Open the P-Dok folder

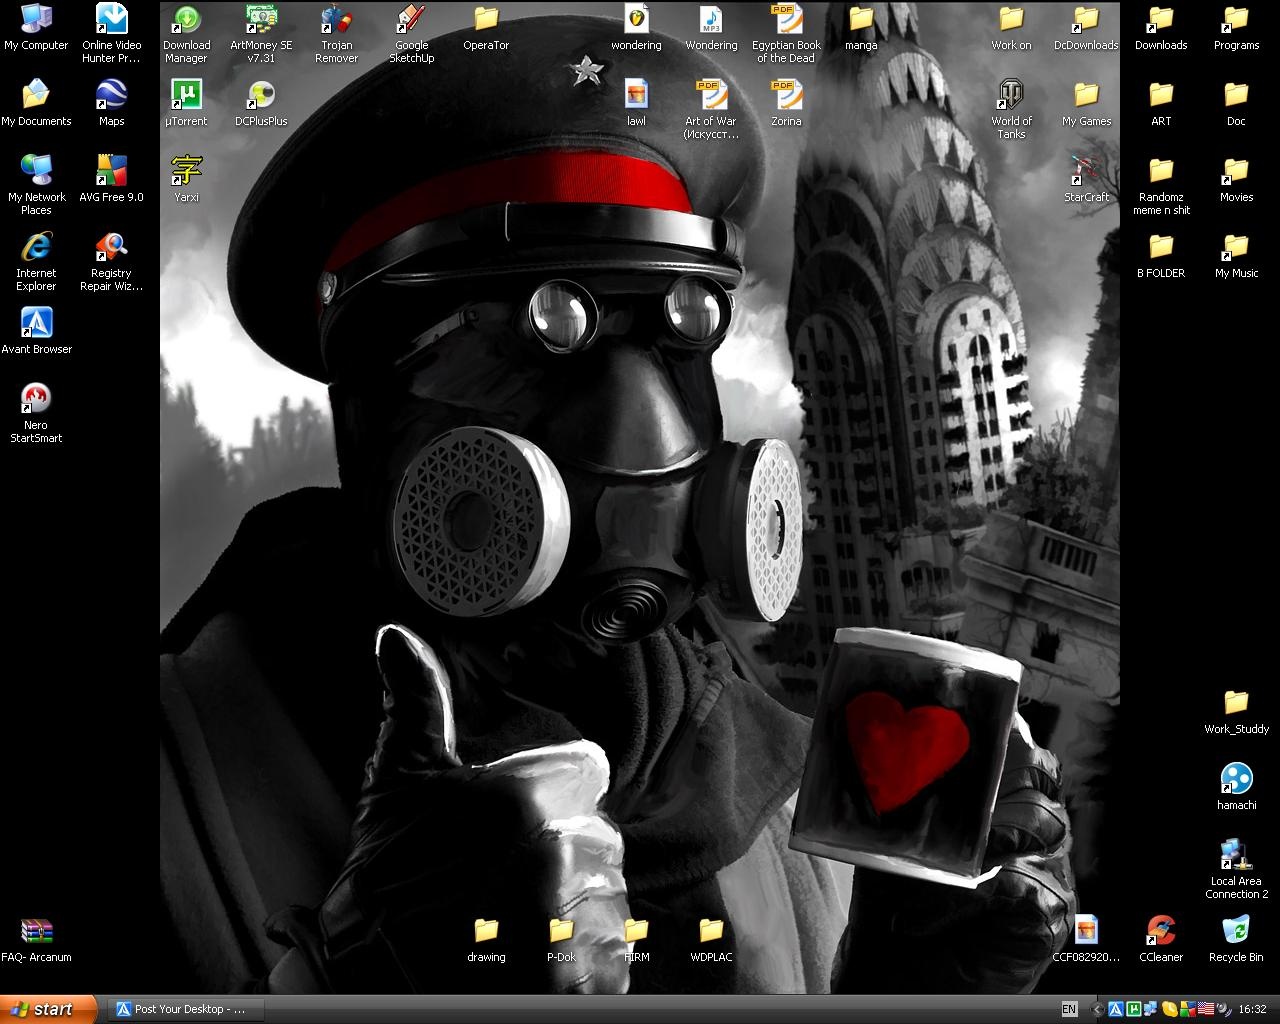tap(561, 940)
